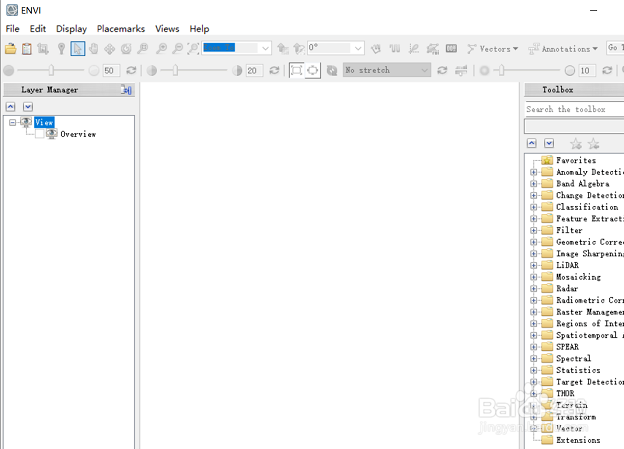Viewport: 624px width, 449px height.
Task: Open the Display menu
Action: tap(72, 29)
